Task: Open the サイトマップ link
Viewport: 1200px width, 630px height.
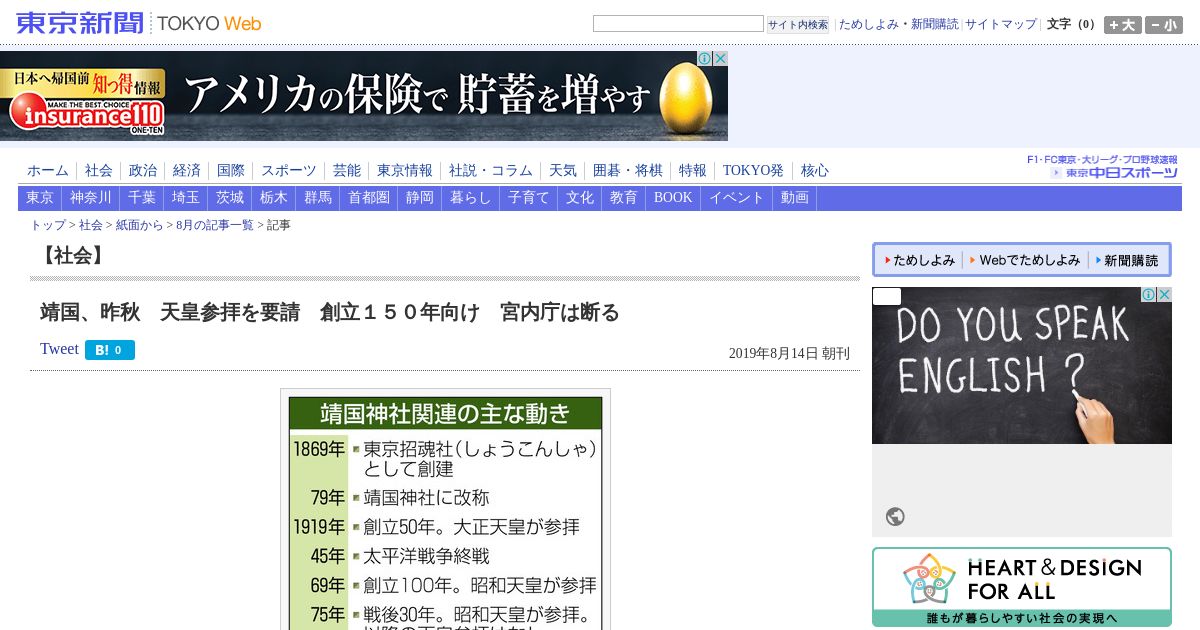Action: [x=1001, y=24]
